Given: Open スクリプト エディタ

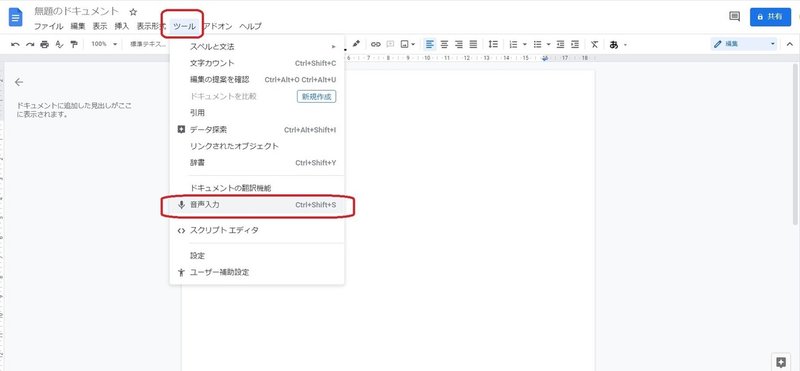Looking at the screenshot, I should pyautogui.click(x=257, y=230).
